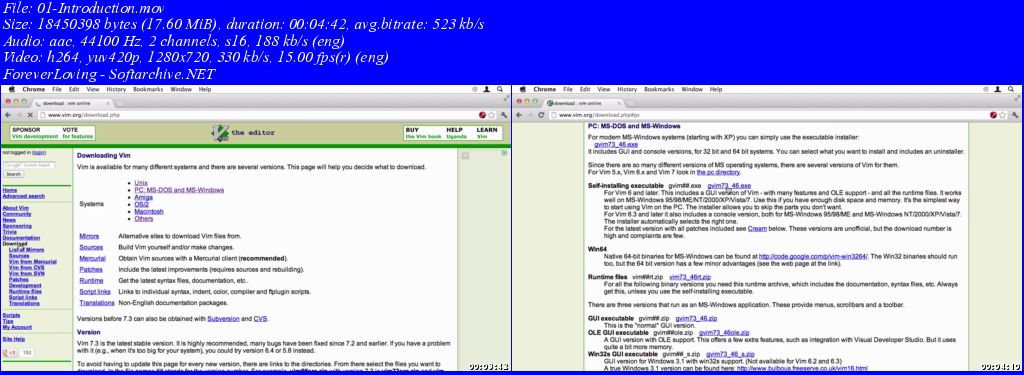Image resolution: width=1024 pixels, height=375 pixels.
Task: Click the back arrow in right Chrome window
Action: click(x=520, y=115)
